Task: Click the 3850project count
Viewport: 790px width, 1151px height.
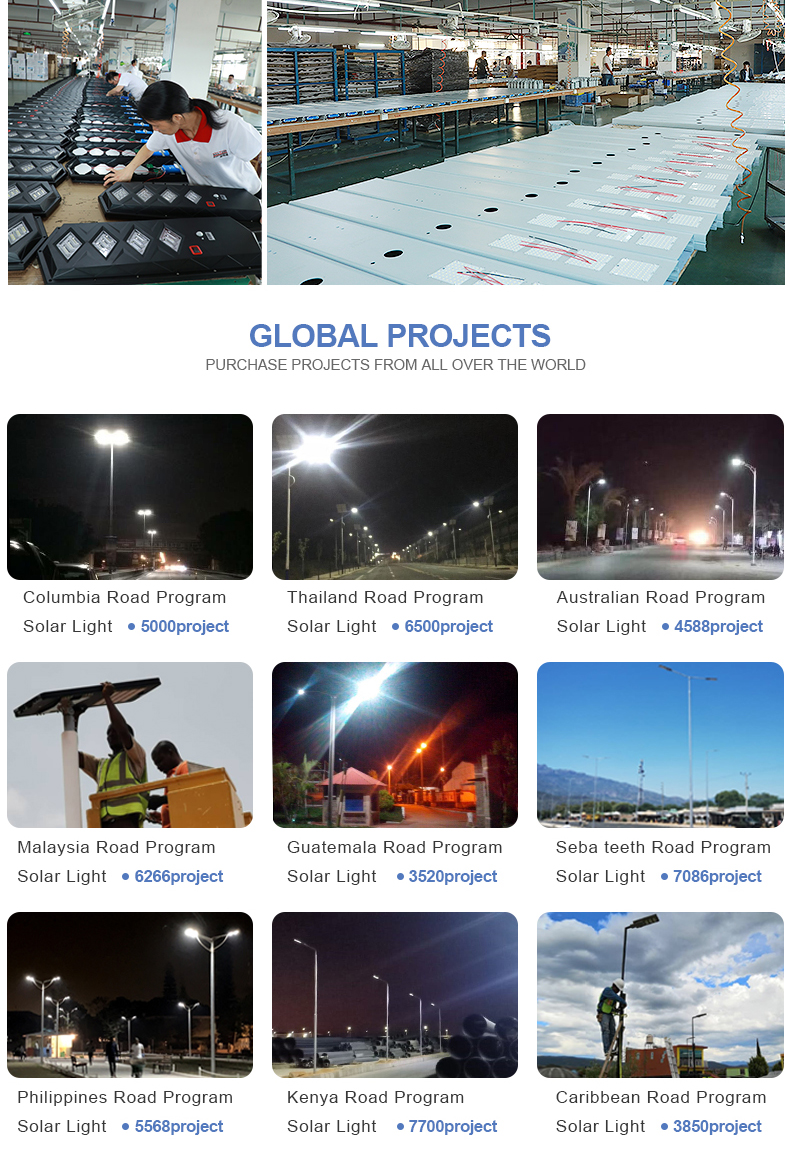Action: [717, 1126]
